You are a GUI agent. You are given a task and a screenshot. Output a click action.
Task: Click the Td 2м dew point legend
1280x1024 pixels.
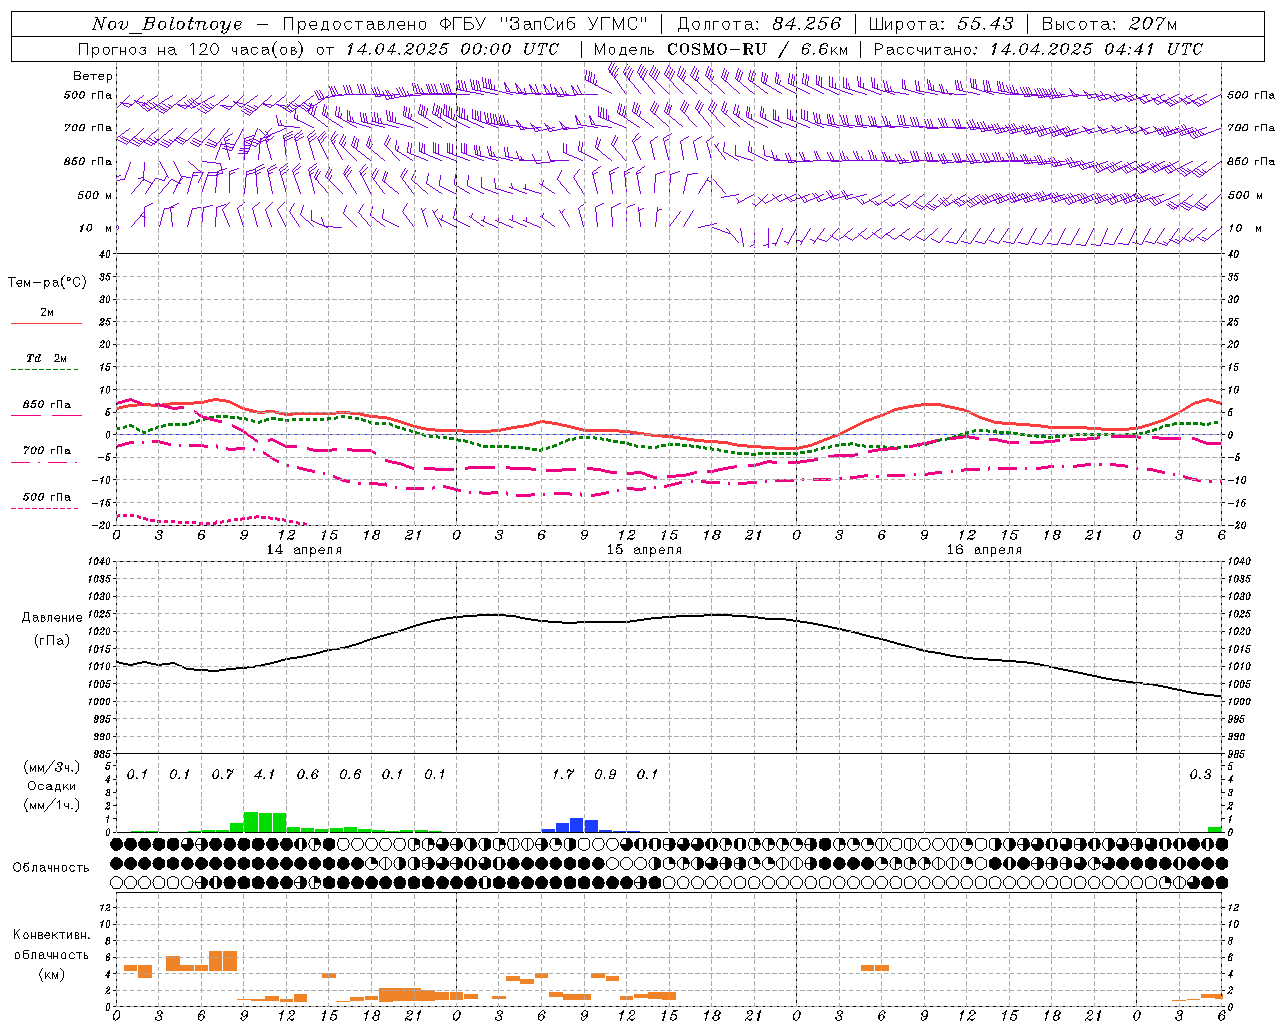46,358
